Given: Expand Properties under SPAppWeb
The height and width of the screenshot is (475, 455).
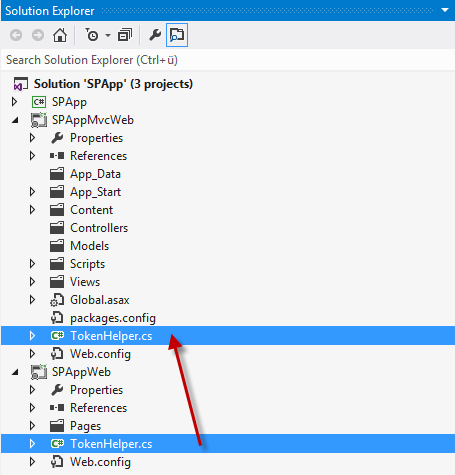Looking at the screenshot, I should pyautogui.click(x=32, y=390).
